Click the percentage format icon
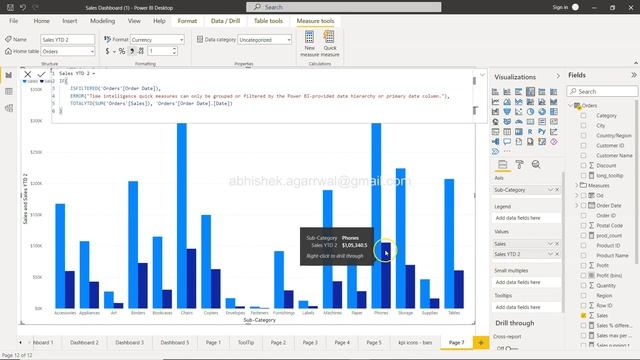This screenshot has height=360, width=640. [122, 51]
